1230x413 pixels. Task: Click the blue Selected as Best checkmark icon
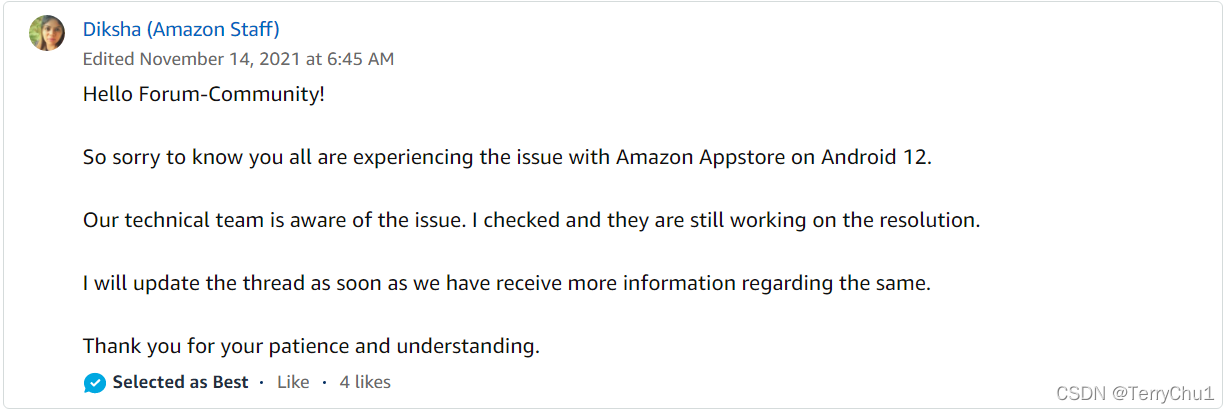click(95, 383)
